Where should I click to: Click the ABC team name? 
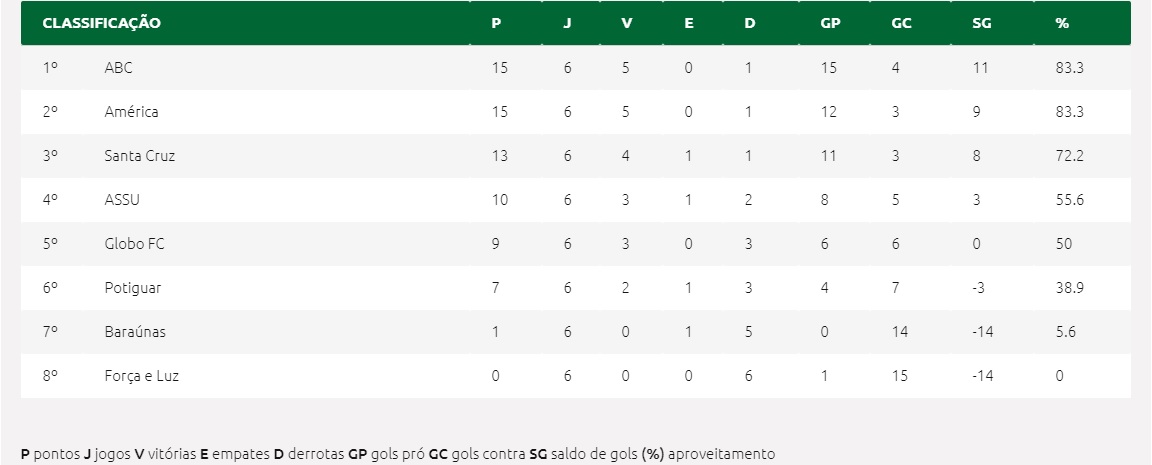[118, 68]
